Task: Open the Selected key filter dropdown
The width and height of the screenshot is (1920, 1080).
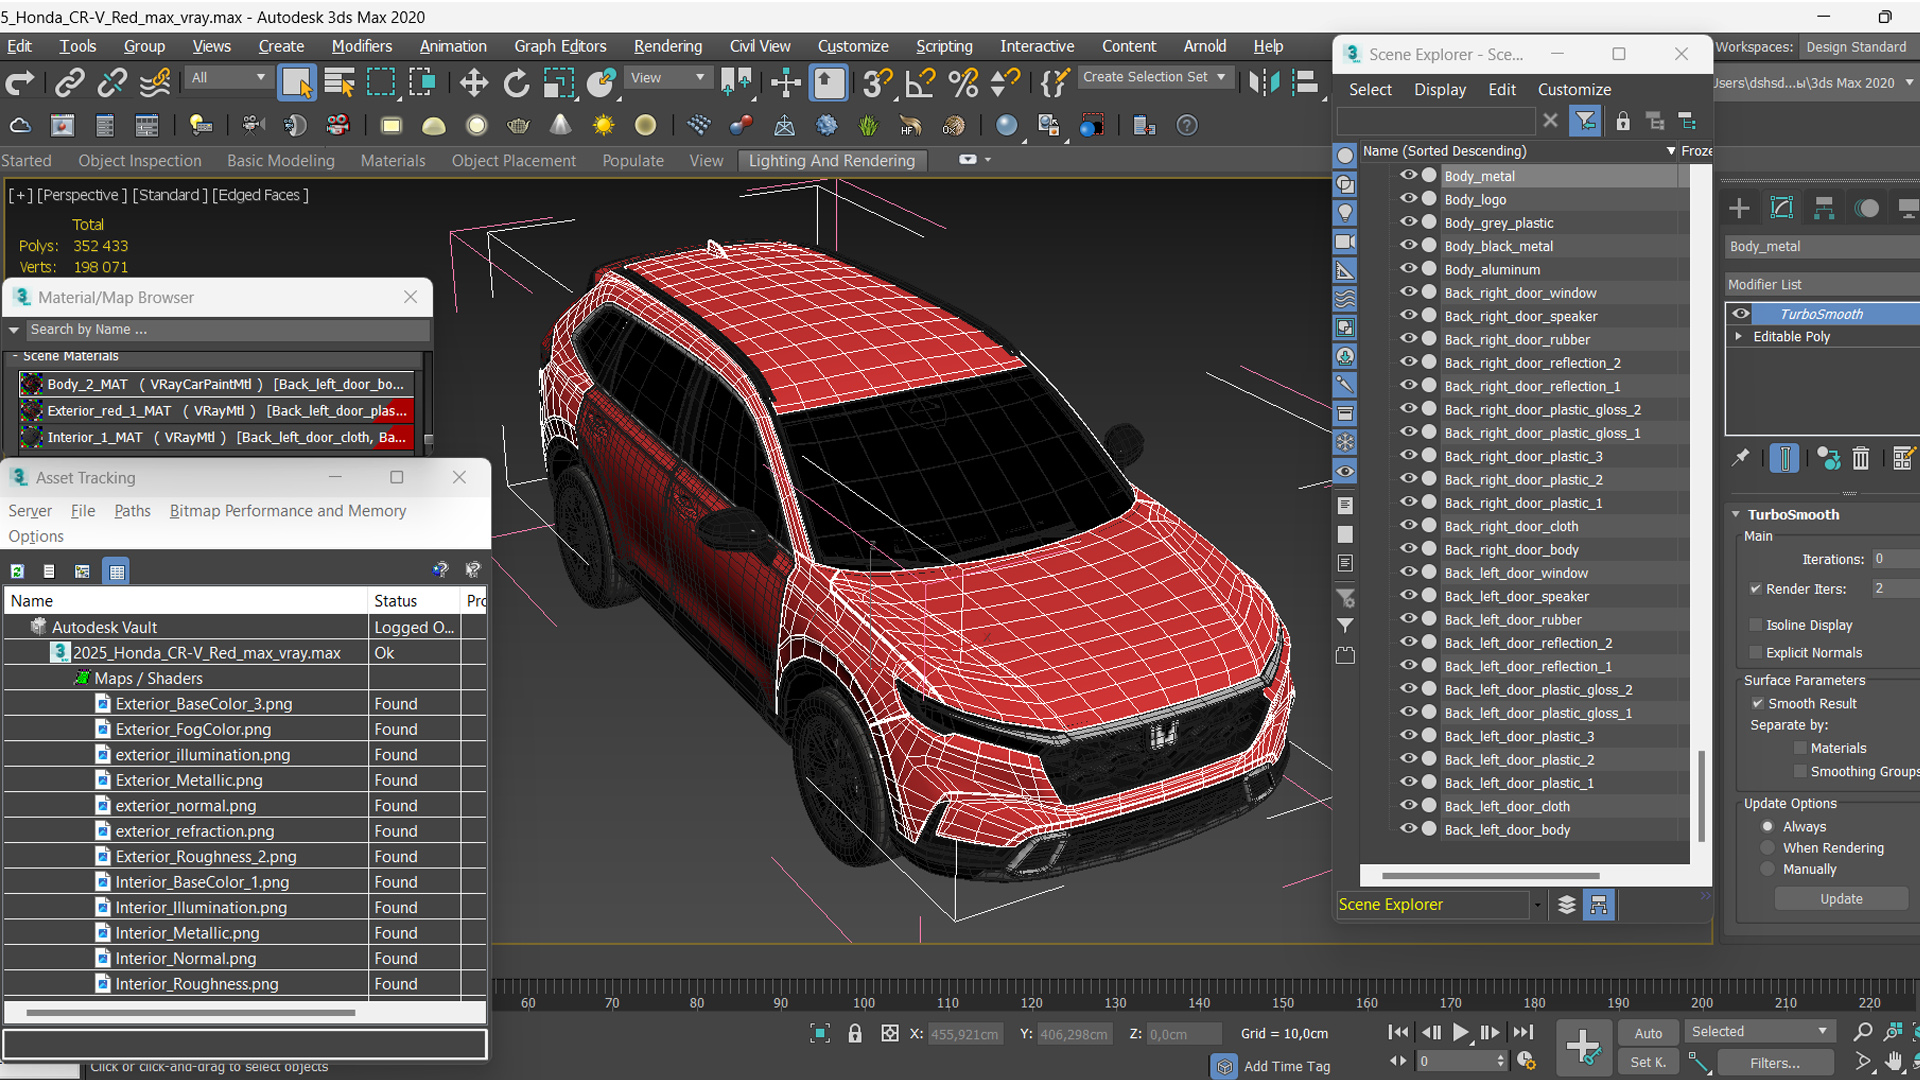Action: (x=1759, y=1032)
